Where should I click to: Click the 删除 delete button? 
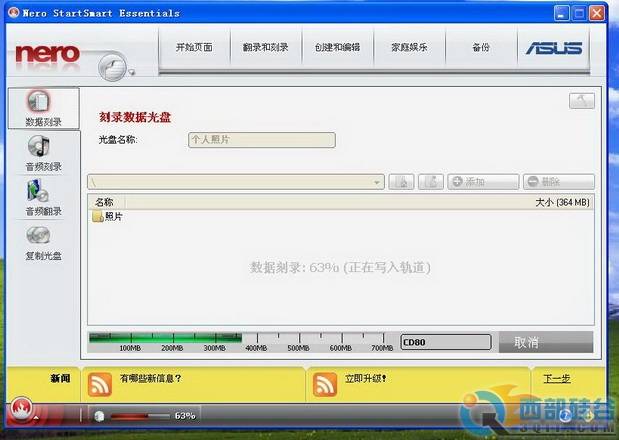pyautogui.click(x=559, y=182)
